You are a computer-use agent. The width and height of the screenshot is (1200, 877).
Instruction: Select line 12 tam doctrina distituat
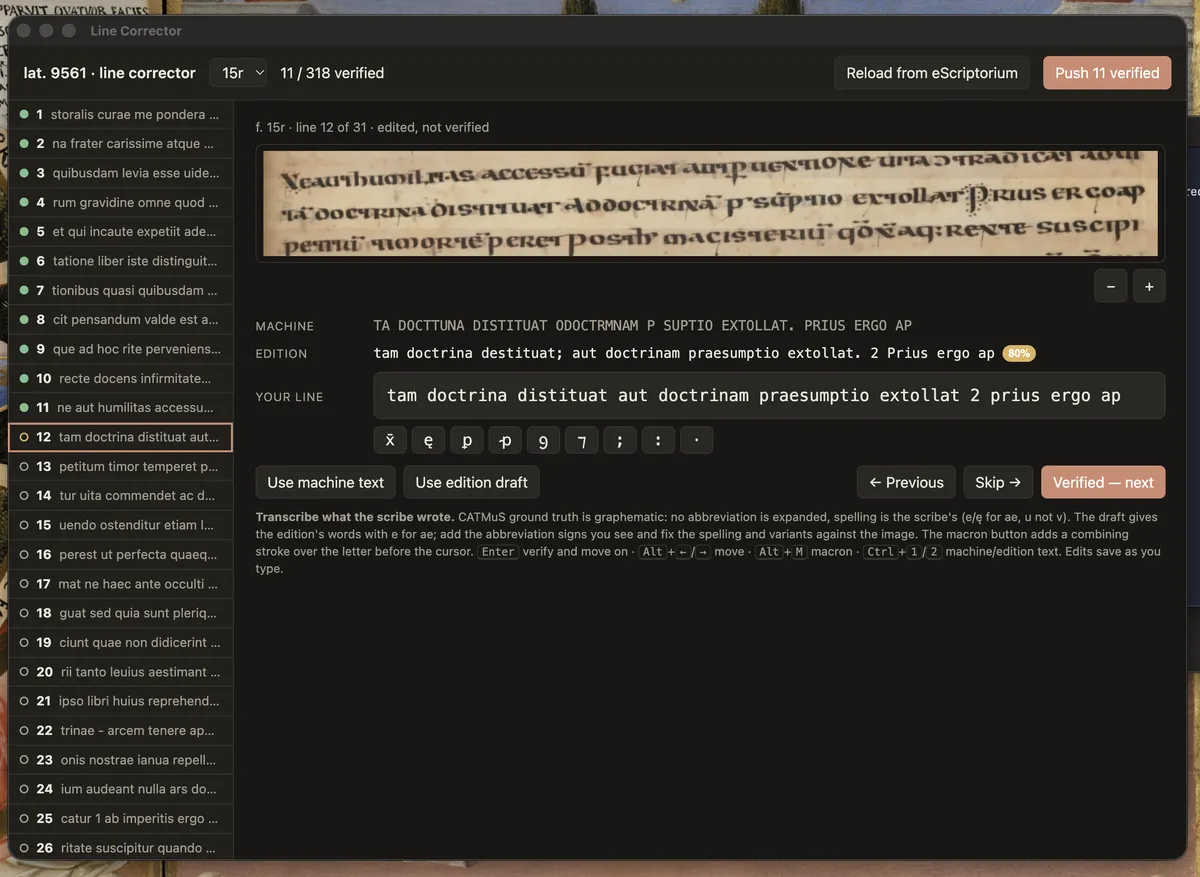pyautogui.click(x=120, y=437)
